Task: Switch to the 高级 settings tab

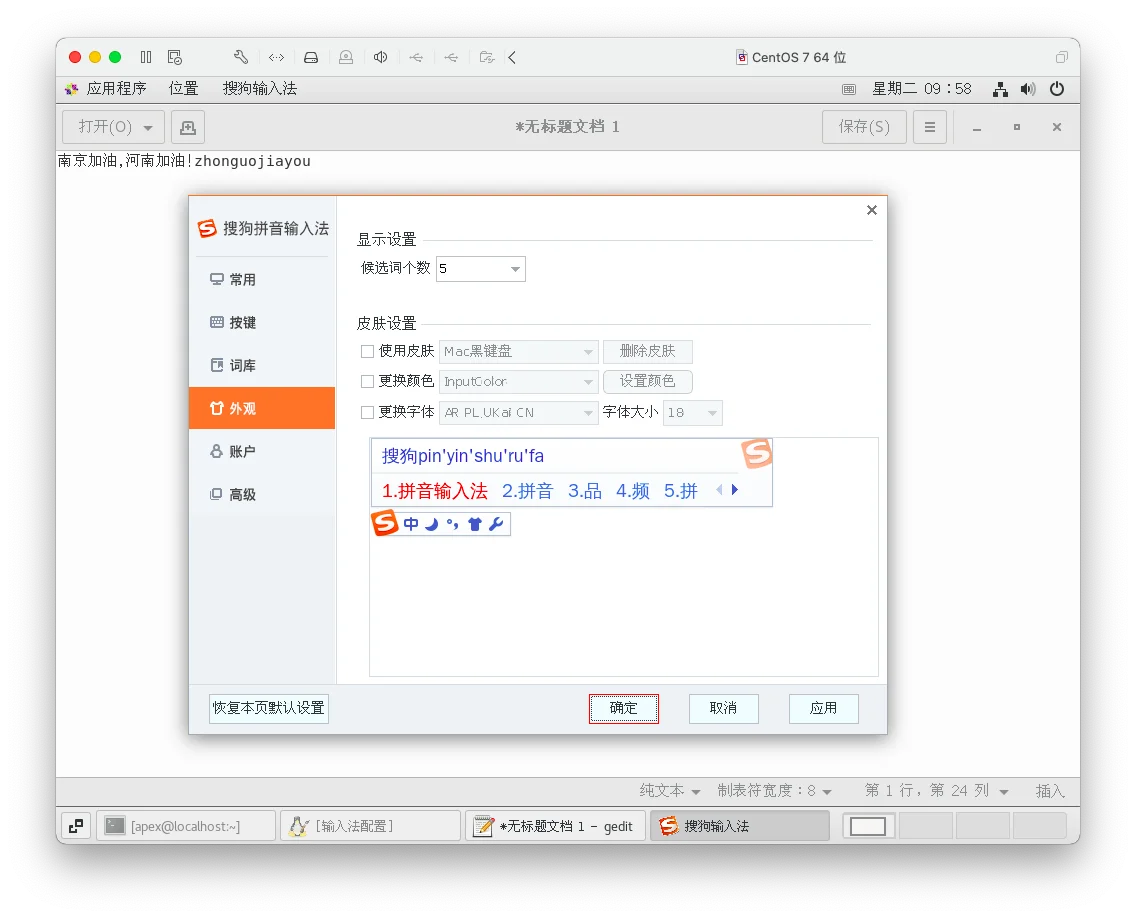Action: (262, 494)
